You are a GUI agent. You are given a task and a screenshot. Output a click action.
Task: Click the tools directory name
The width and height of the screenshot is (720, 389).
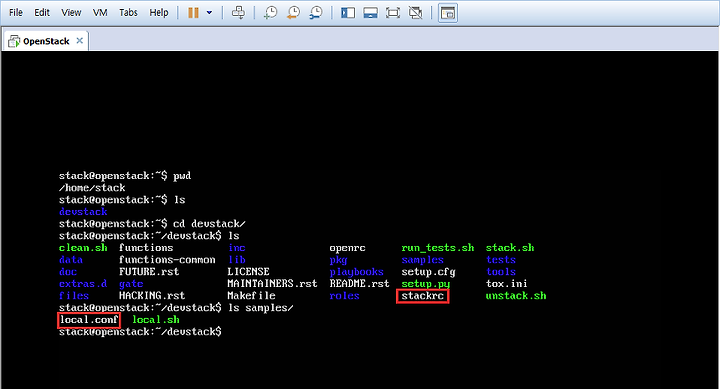pos(501,272)
